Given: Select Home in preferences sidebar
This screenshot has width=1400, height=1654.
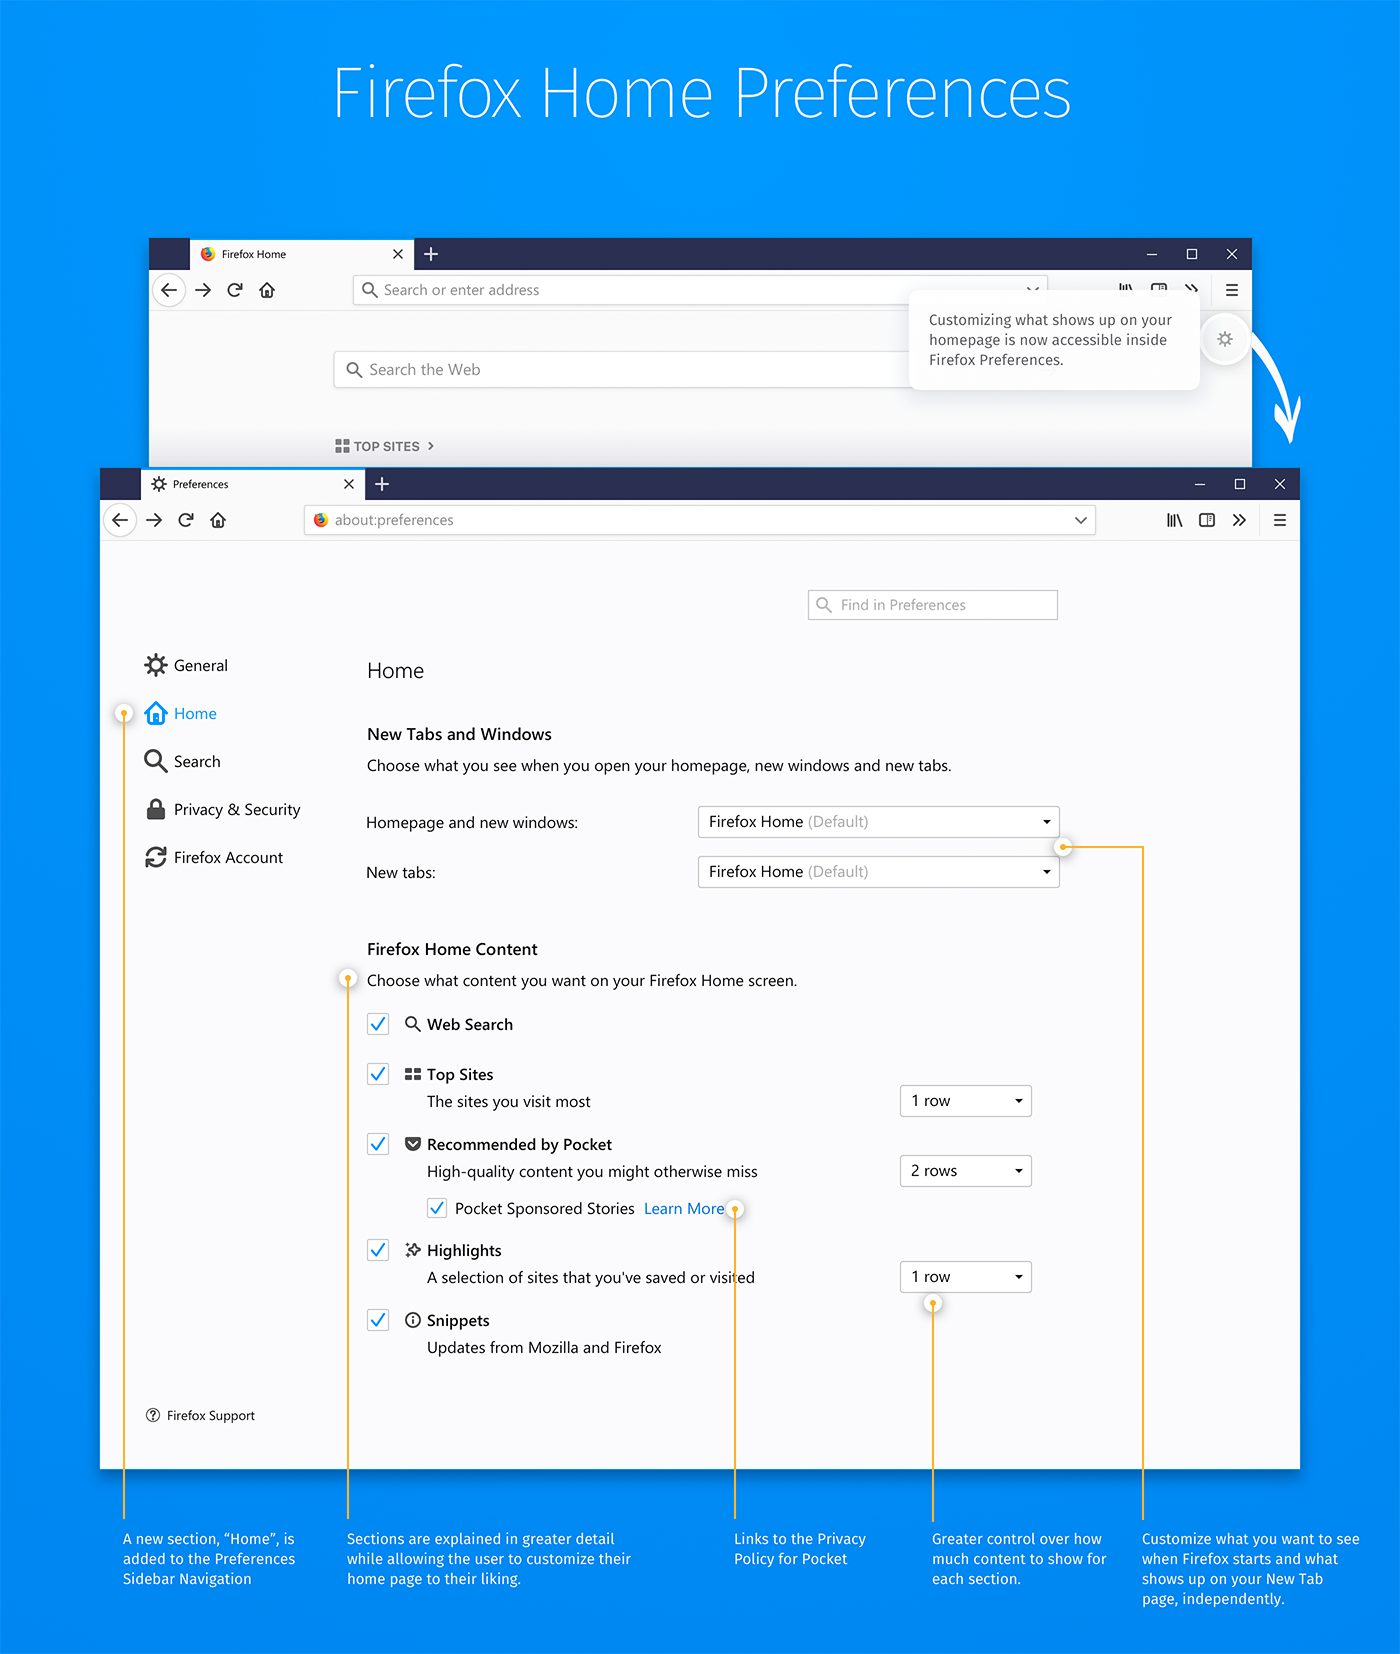Looking at the screenshot, I should tap(180, 713).
